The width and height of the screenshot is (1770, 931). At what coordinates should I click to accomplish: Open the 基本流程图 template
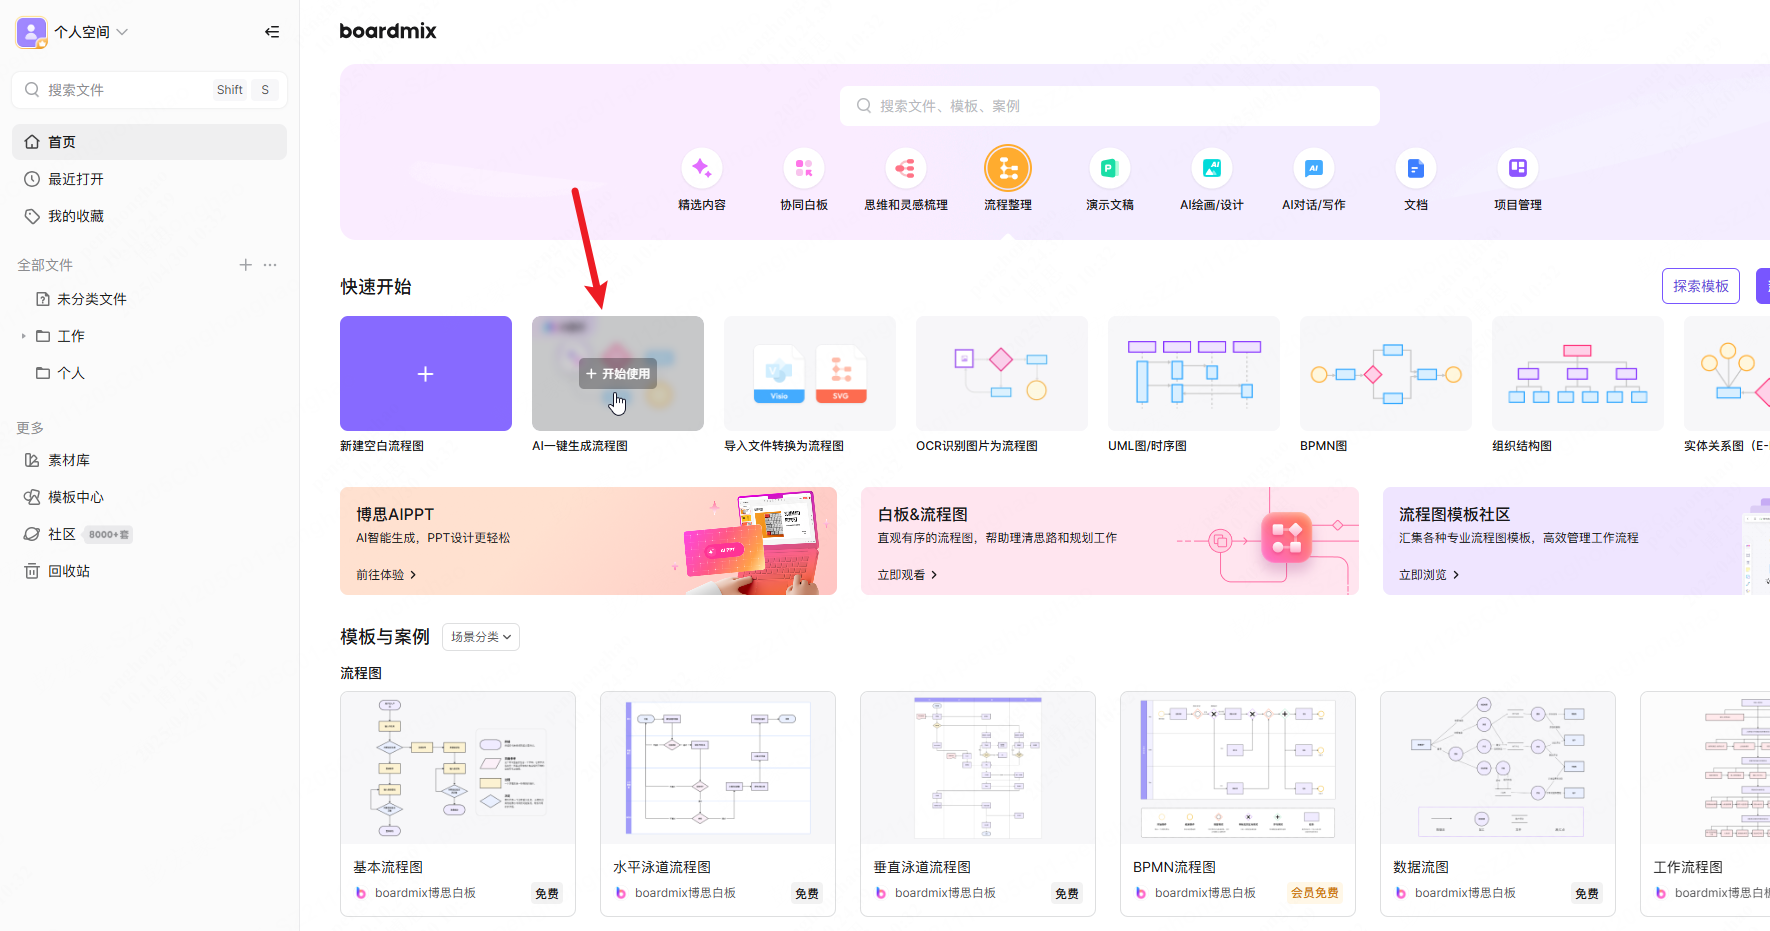[x=458, y=804]
